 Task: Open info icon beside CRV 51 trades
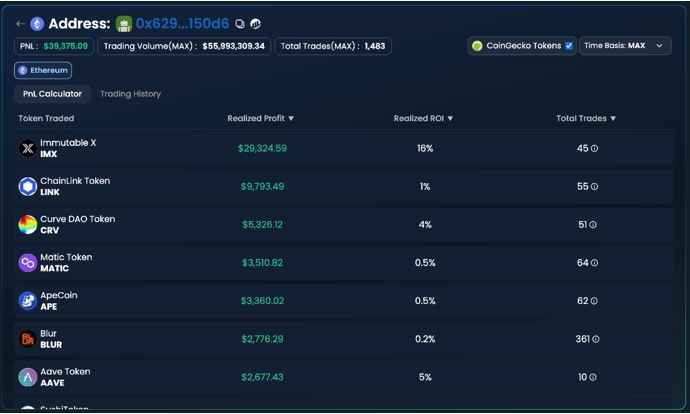coord(593,225)
